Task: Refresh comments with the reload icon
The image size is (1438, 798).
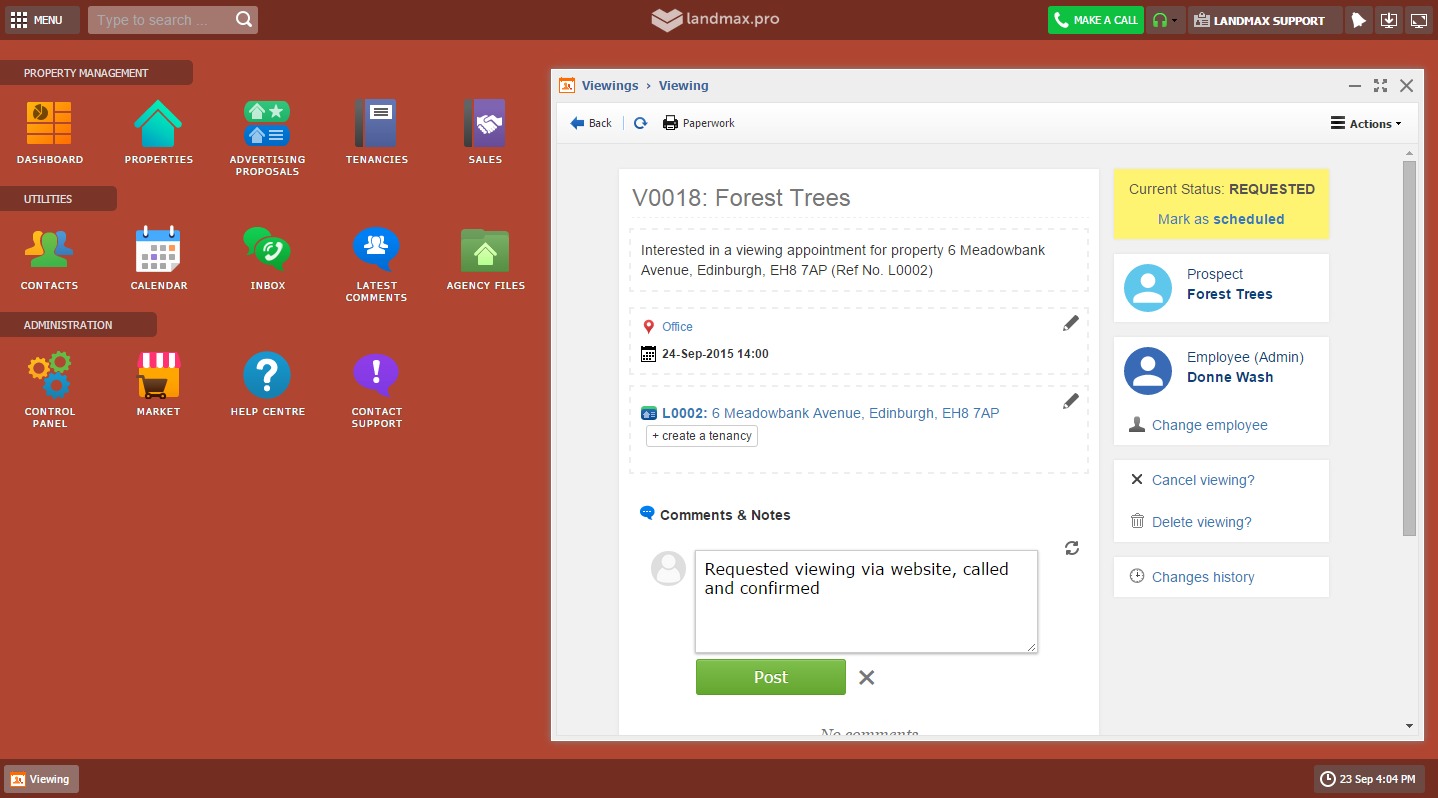Action: [1072, 548]
